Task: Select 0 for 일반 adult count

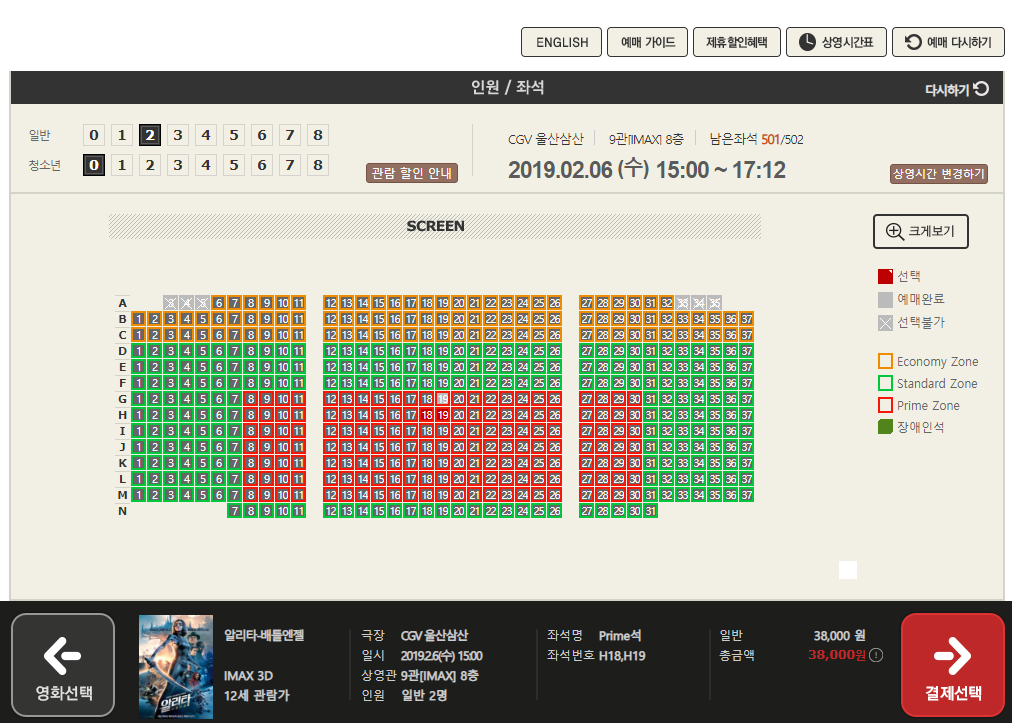Action: pos(94,135)
